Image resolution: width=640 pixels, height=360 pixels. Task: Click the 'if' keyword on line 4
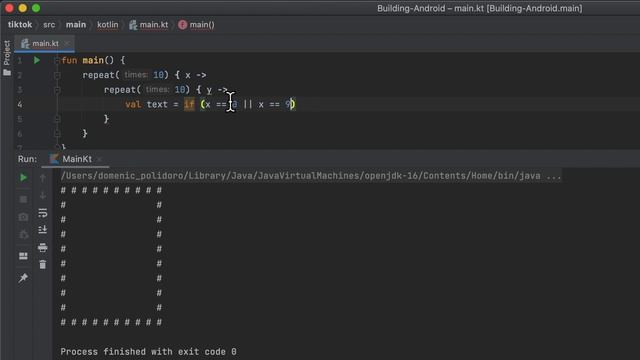coord(189,104)
